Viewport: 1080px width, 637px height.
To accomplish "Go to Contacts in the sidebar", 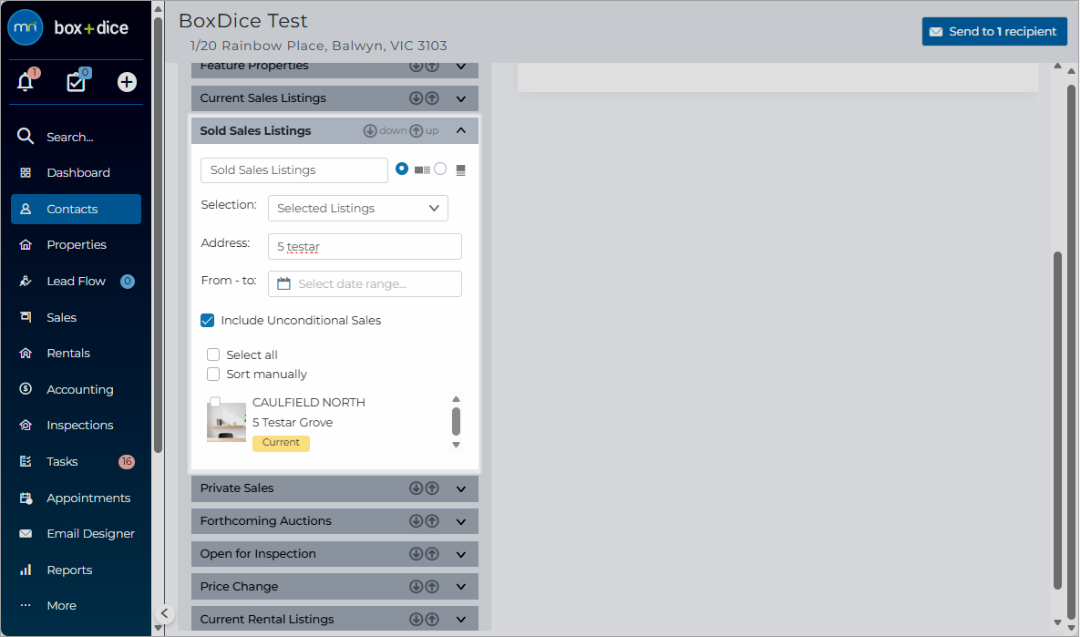I will [x=76, y=209].
